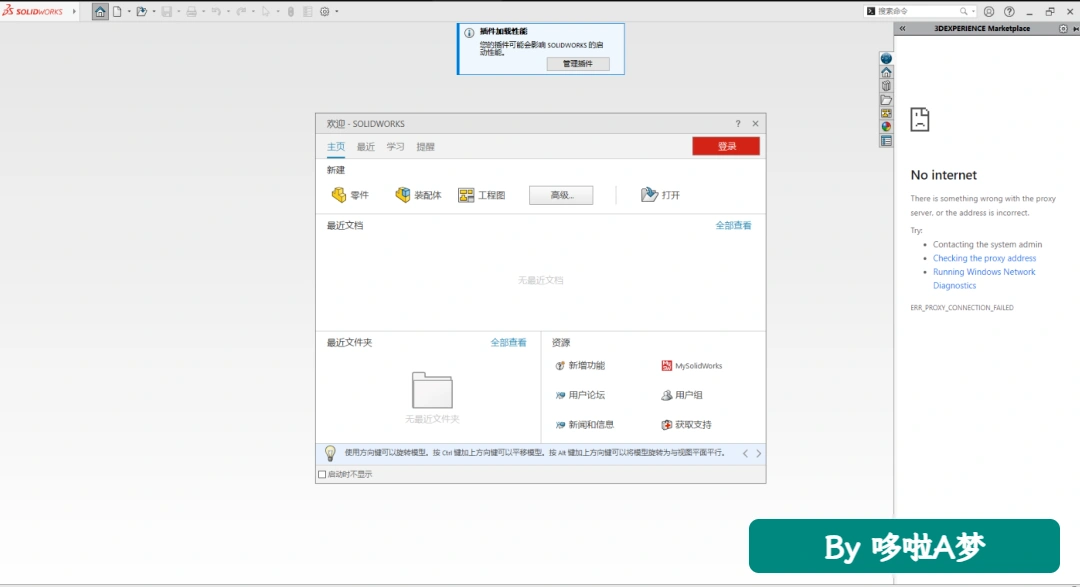This screenshot has height=587, width=1080.
Task: Switch to Alerts (提醒) tab
Action: coord(426,147)
